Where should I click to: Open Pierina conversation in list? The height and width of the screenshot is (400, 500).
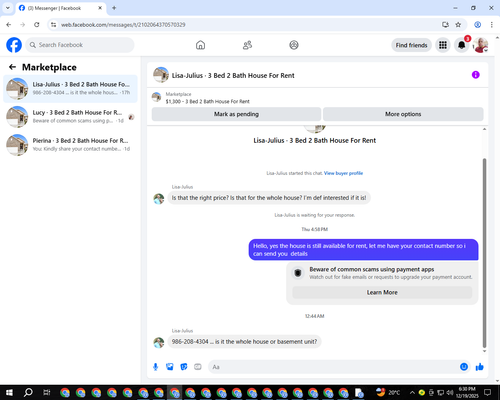pyautogui.click(x=70, y=145)
